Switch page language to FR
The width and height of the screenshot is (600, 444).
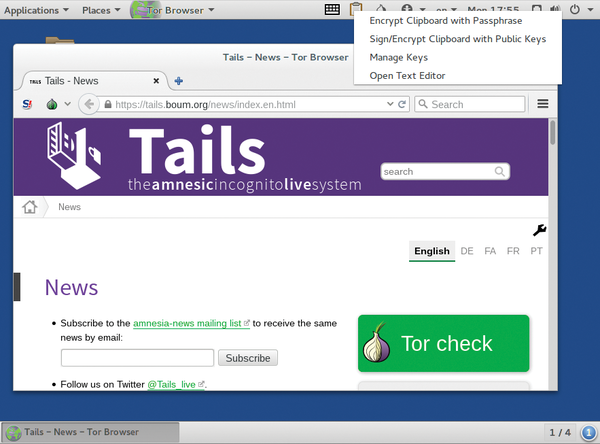click(x=513, y=251)
